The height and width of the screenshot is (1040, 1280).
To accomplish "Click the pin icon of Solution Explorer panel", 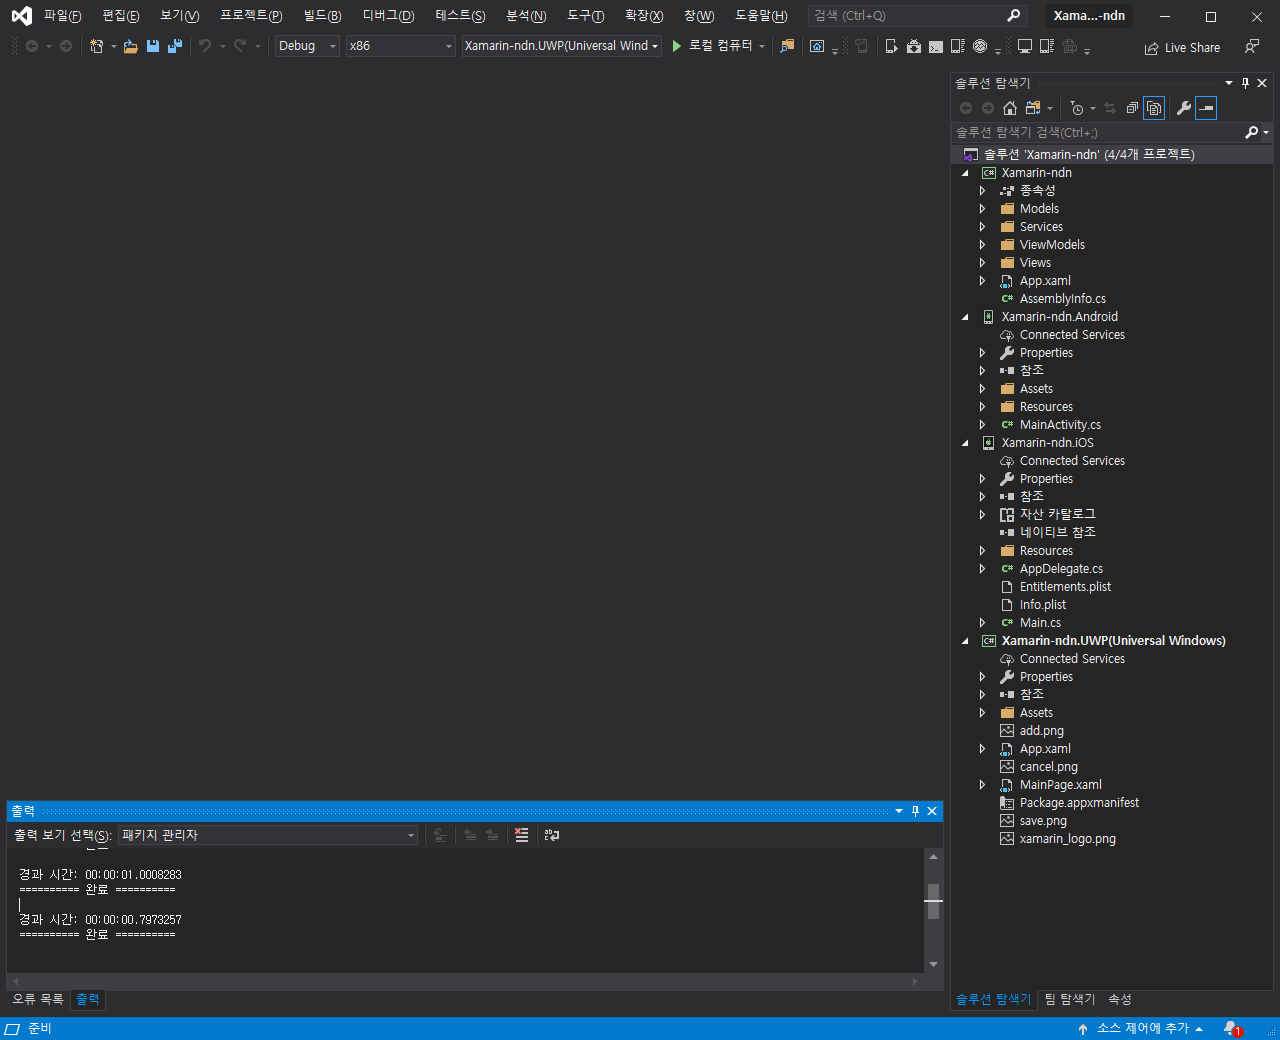I will tap(1245, 83).
